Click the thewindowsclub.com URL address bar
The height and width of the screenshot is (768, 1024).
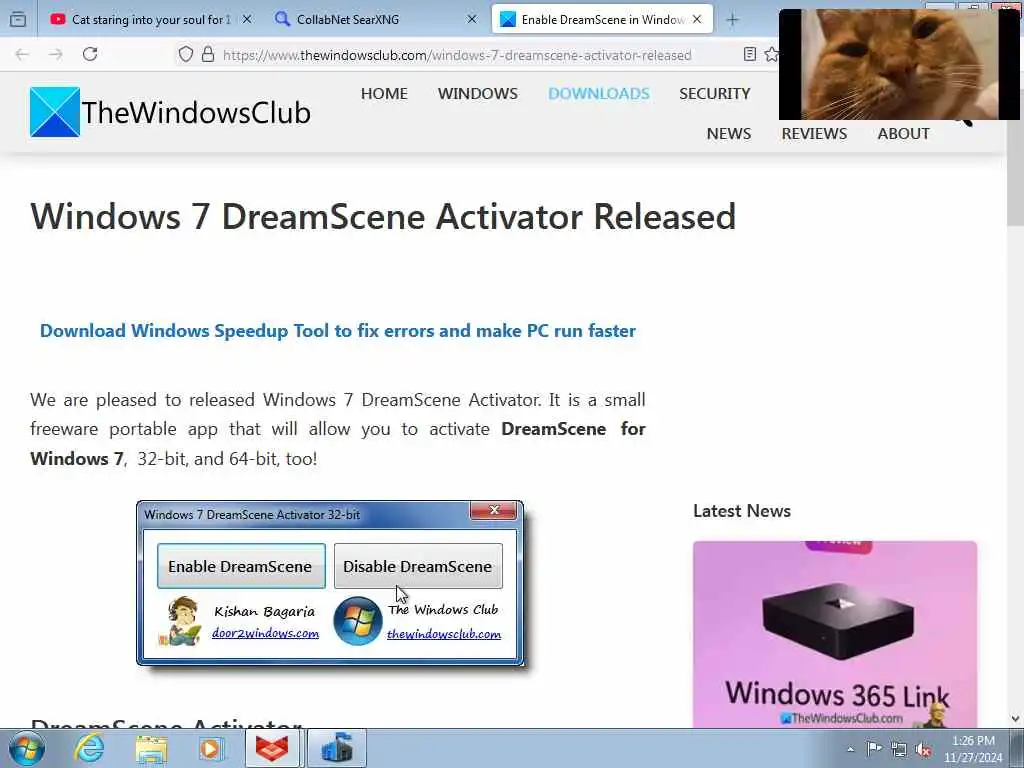tap(457, 55)
